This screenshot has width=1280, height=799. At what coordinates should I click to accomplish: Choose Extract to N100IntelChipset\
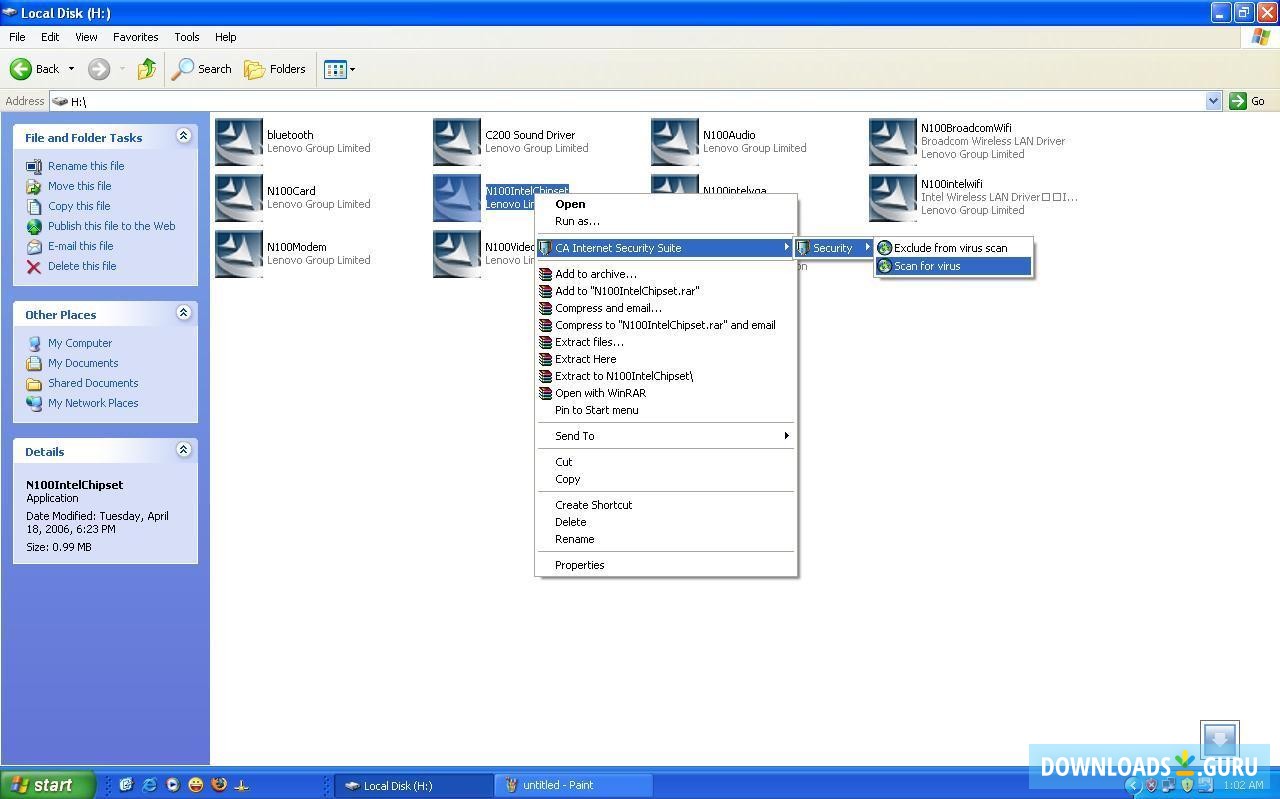[x=666, y=376]
